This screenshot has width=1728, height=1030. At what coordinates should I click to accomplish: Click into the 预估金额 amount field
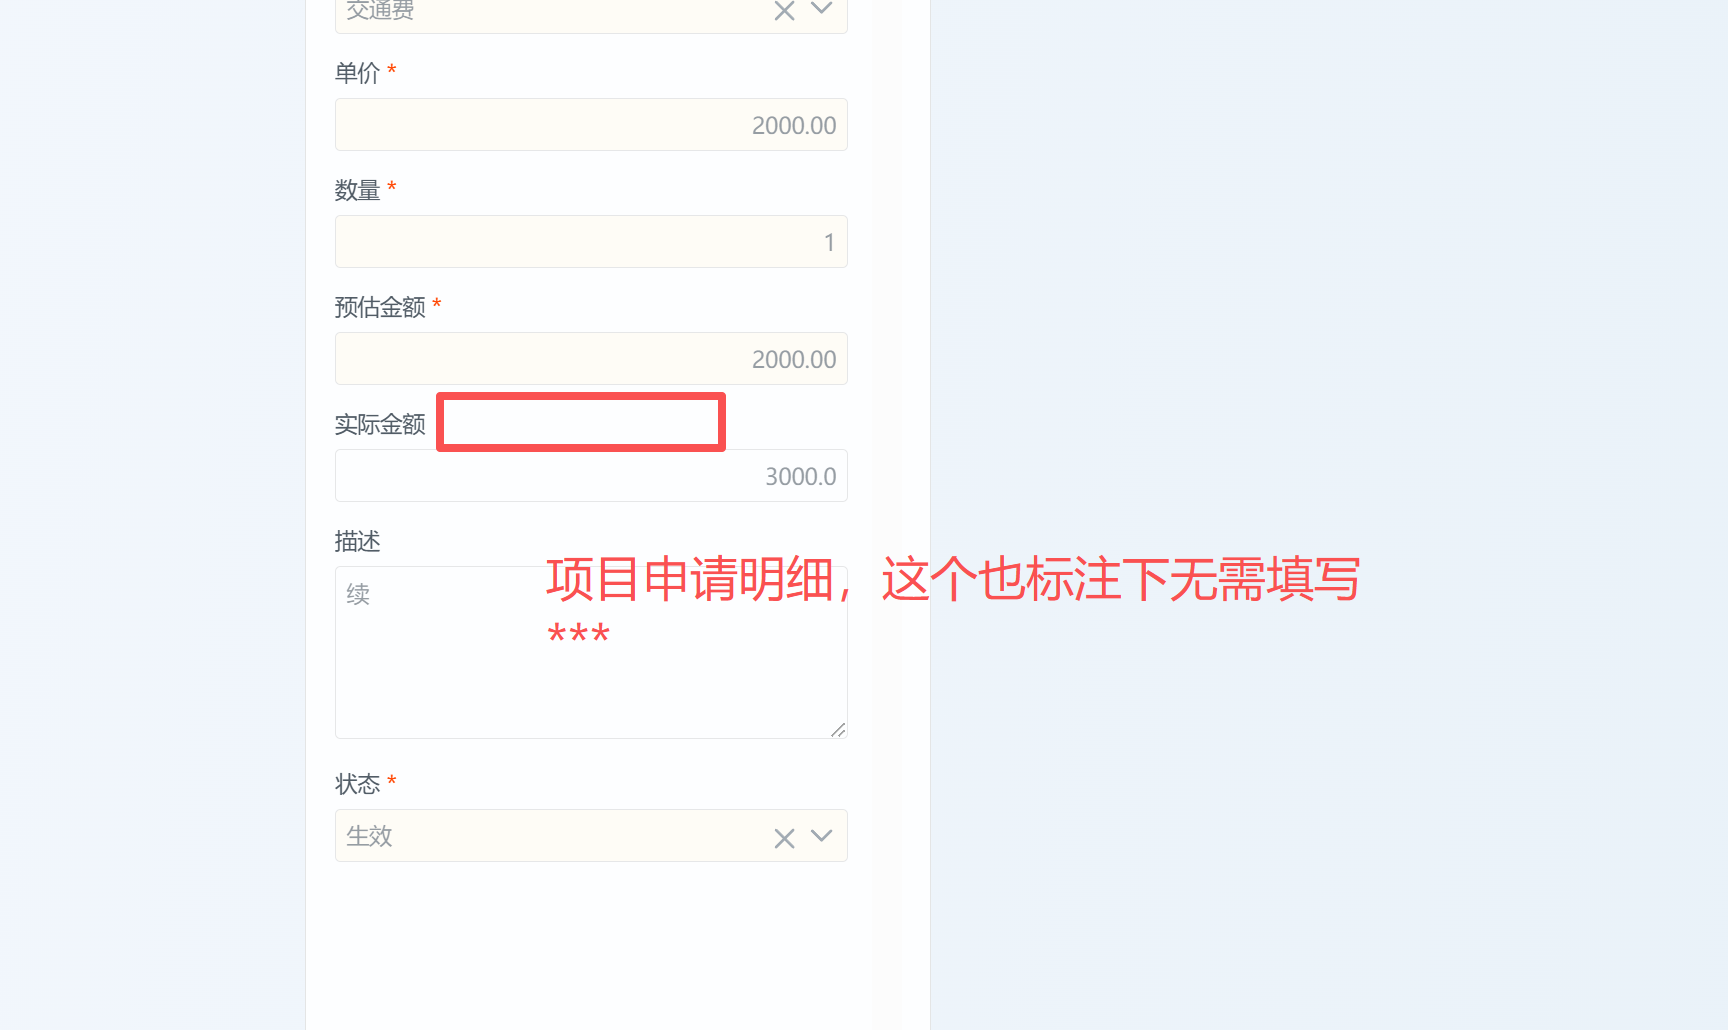point(591,359)
